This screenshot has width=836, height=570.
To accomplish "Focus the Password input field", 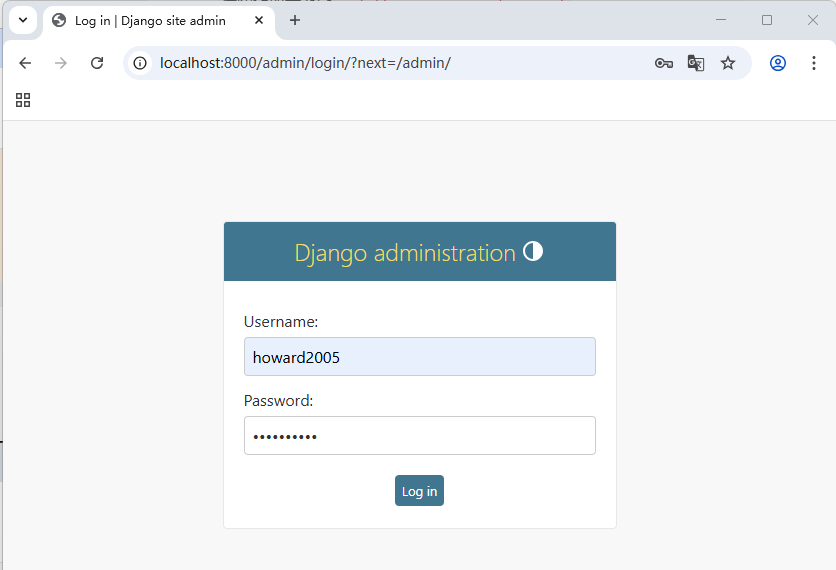I will point(420,436).
